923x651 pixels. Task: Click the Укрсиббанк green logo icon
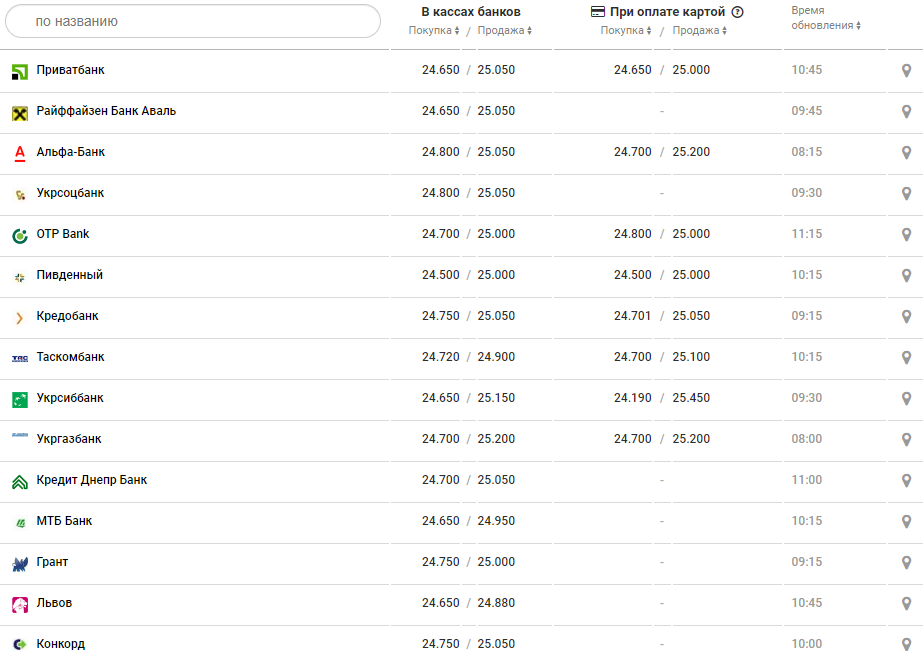[19, 399]
